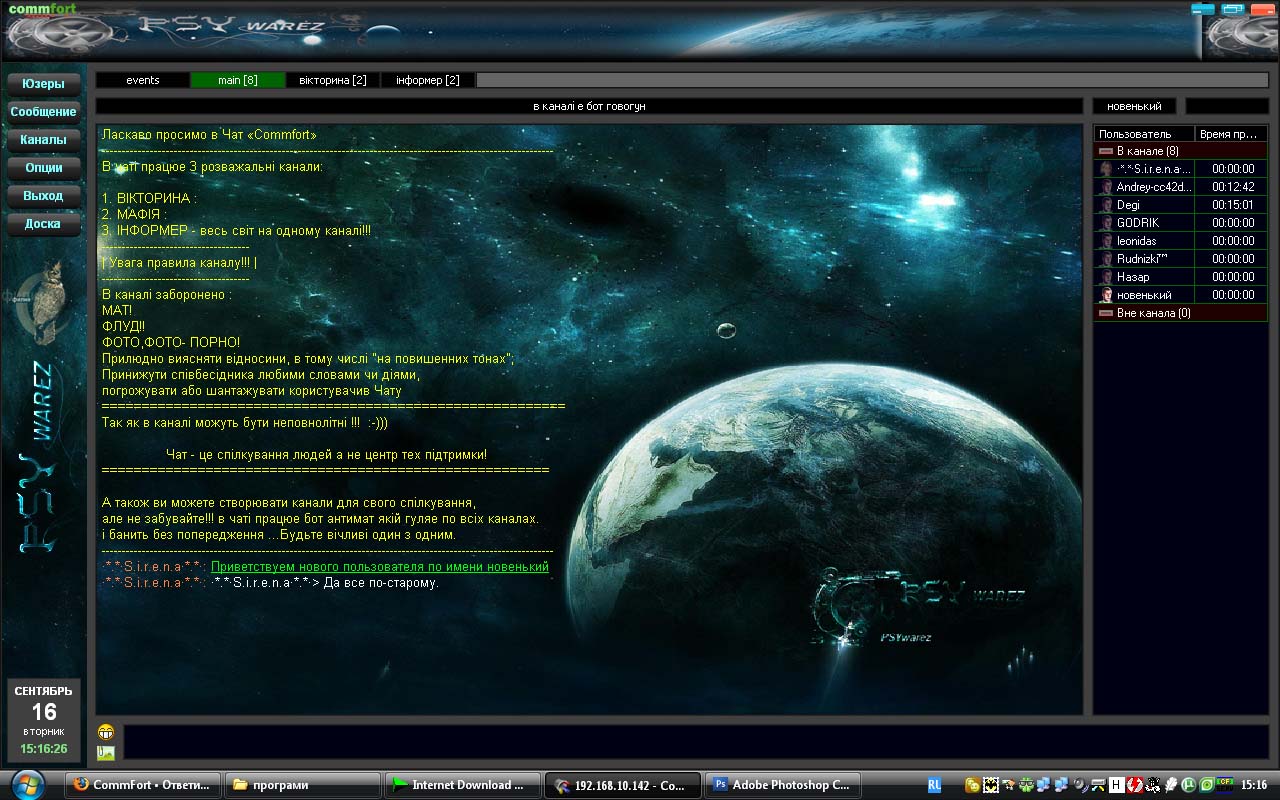The height and width of the screenshot is (800, 1280).
Task: Click the uTorrent icon in the system tray
Action: [1189, 785]
